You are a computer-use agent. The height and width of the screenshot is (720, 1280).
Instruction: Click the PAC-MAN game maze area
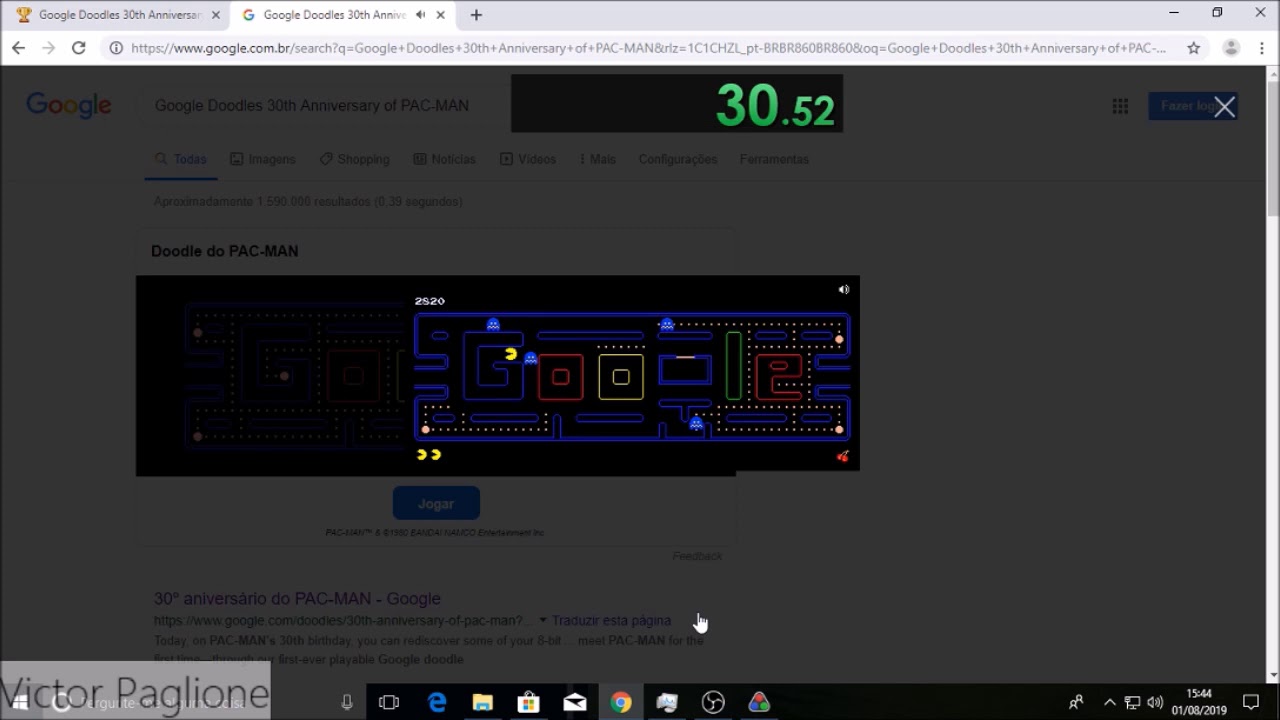tap(632, 376)
